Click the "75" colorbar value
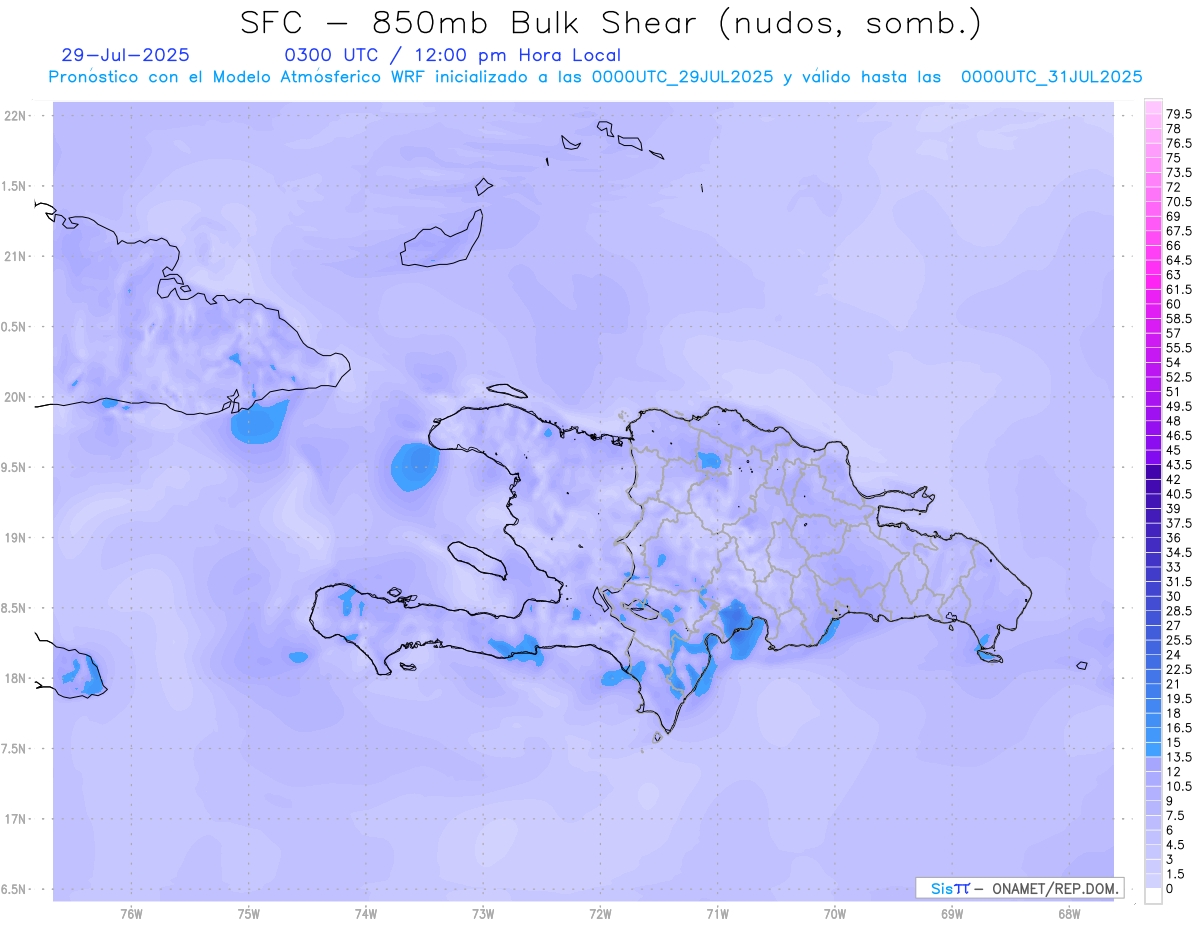Viewport: 1200px width, 927px height. pos(1174,158)
